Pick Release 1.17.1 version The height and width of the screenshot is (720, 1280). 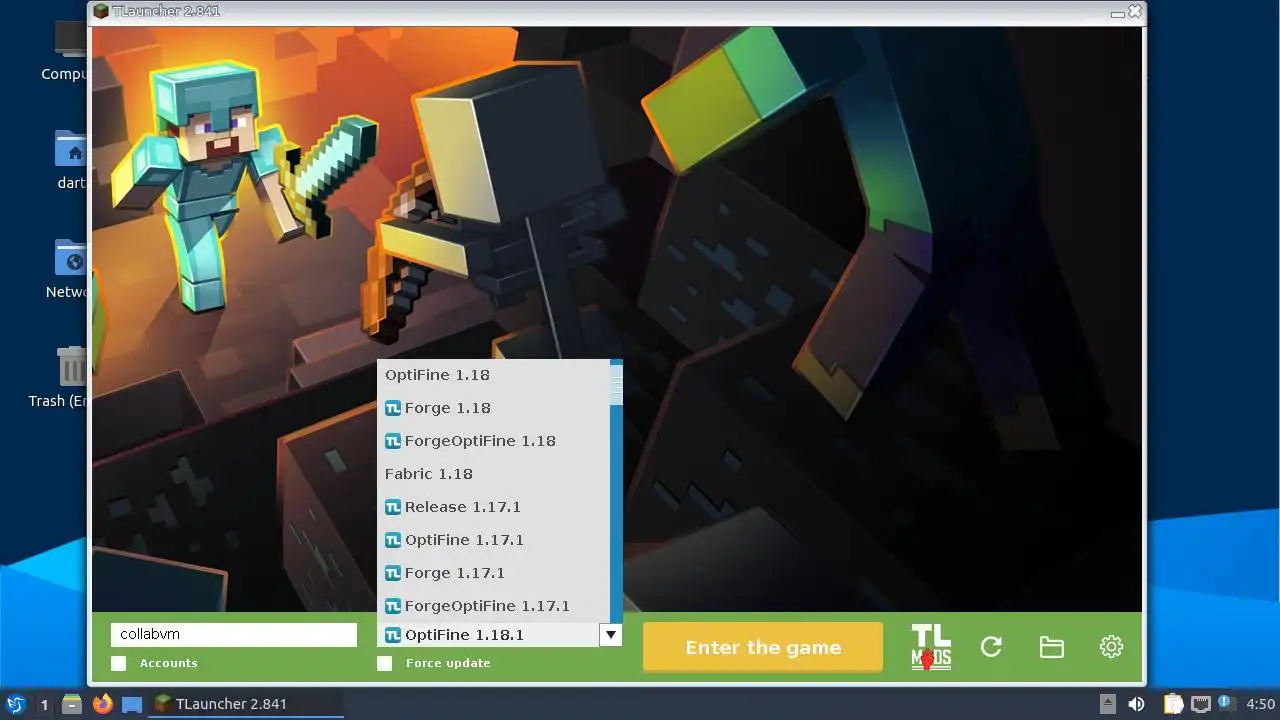click(493, 507)
